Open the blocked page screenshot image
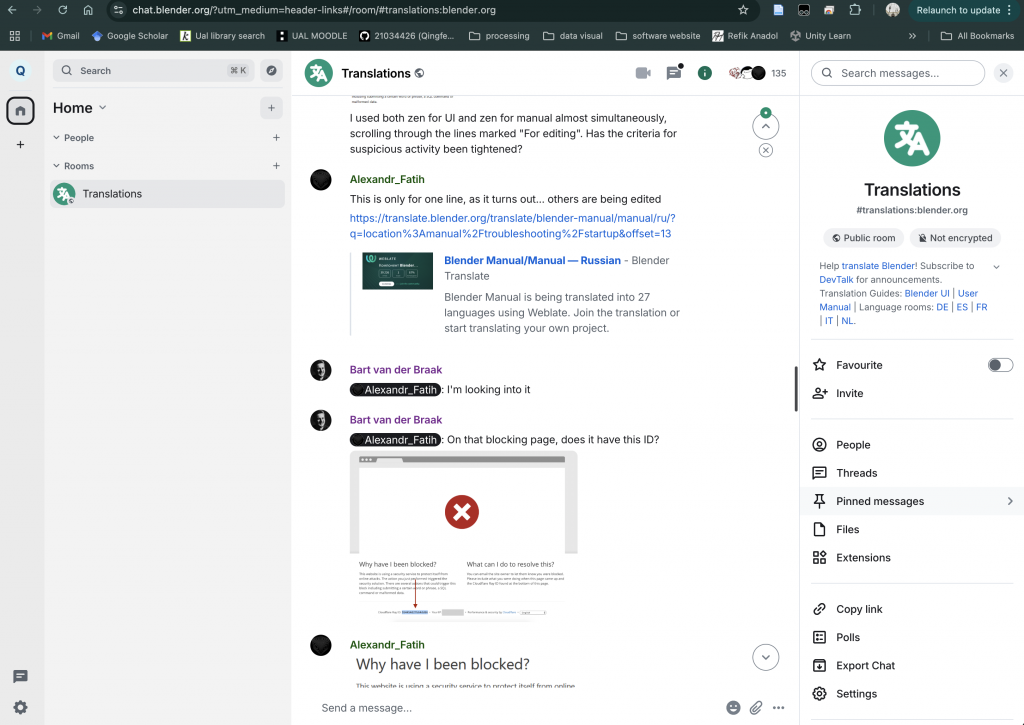The width and height of the screenshot is (1024, 725). pyautogui.click(x=464, y=536)
